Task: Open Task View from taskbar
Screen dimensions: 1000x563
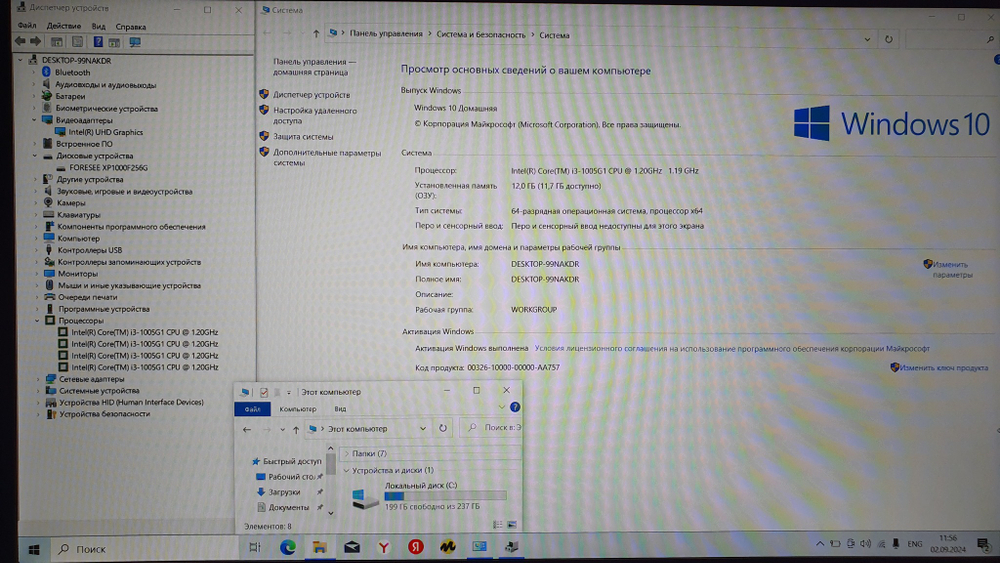Action: [254, 547]
